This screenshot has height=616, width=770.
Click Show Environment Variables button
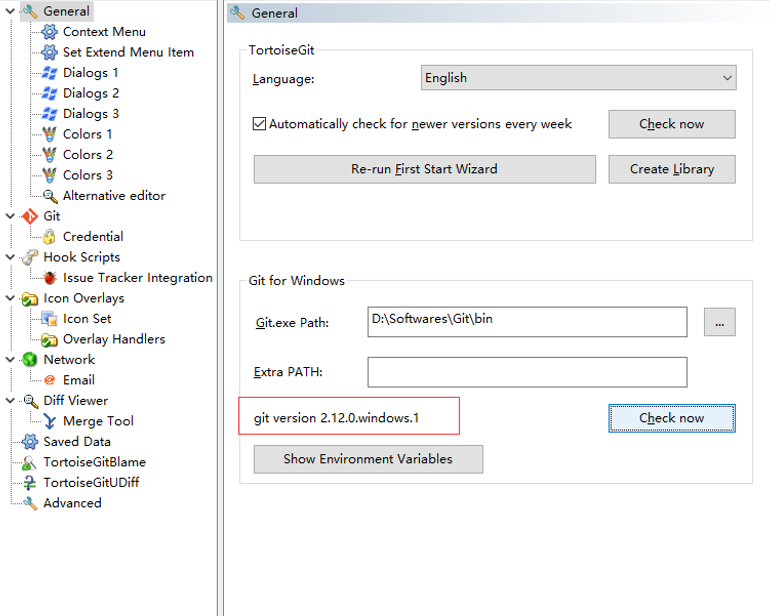[368, 459]
